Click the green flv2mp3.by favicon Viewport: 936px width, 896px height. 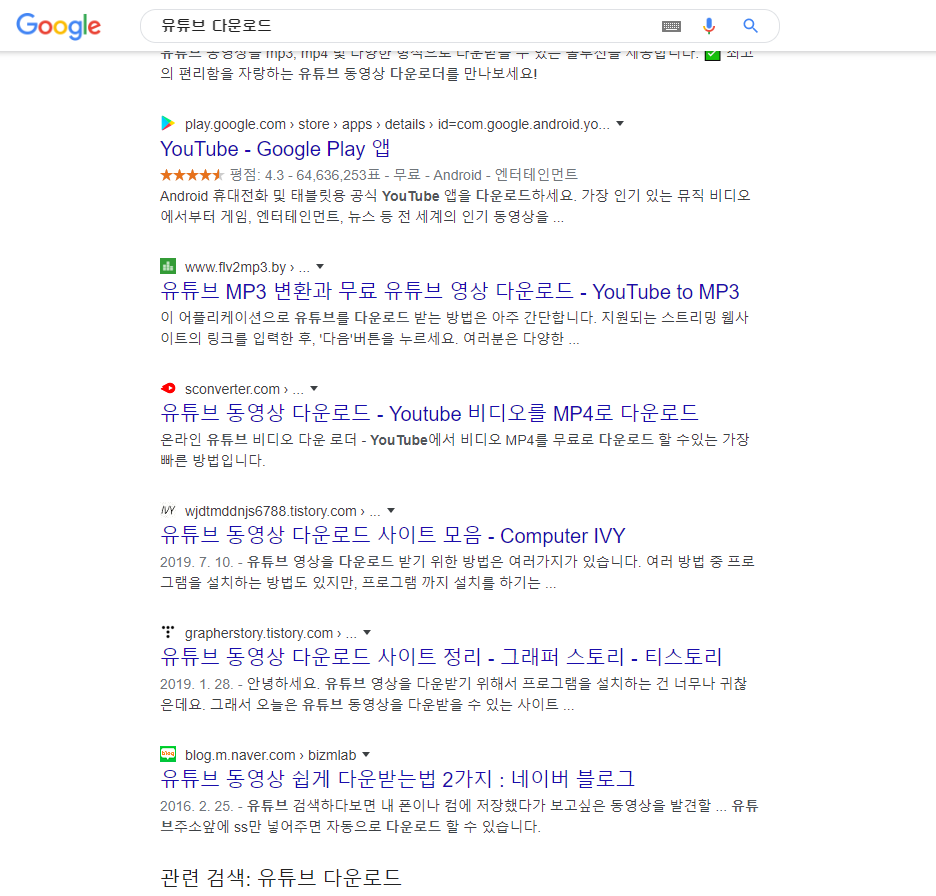point(168,266)
